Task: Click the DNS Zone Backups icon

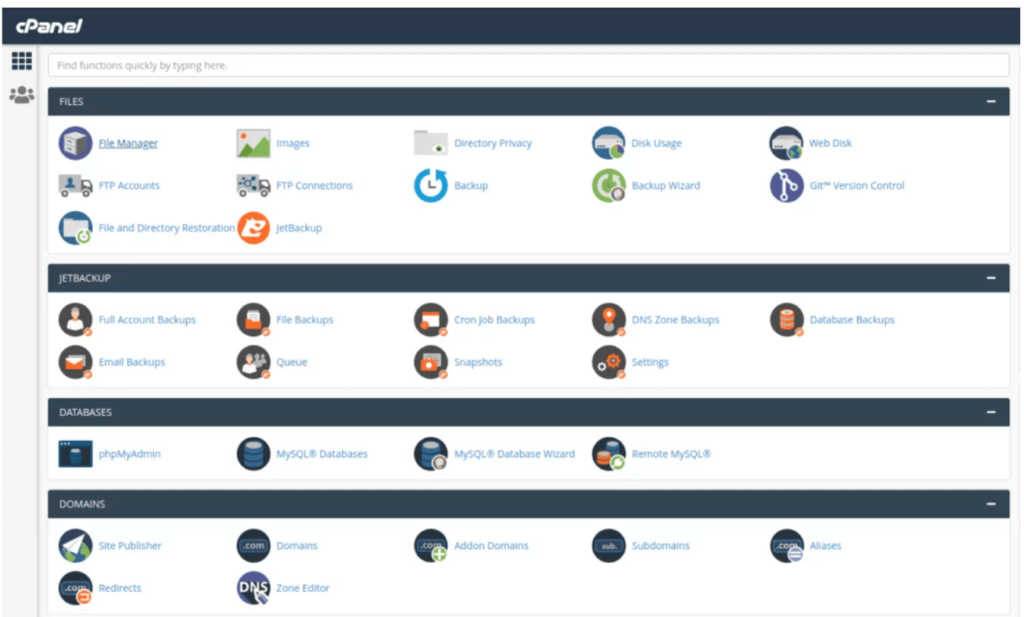Action: click(x=608, y=320)
